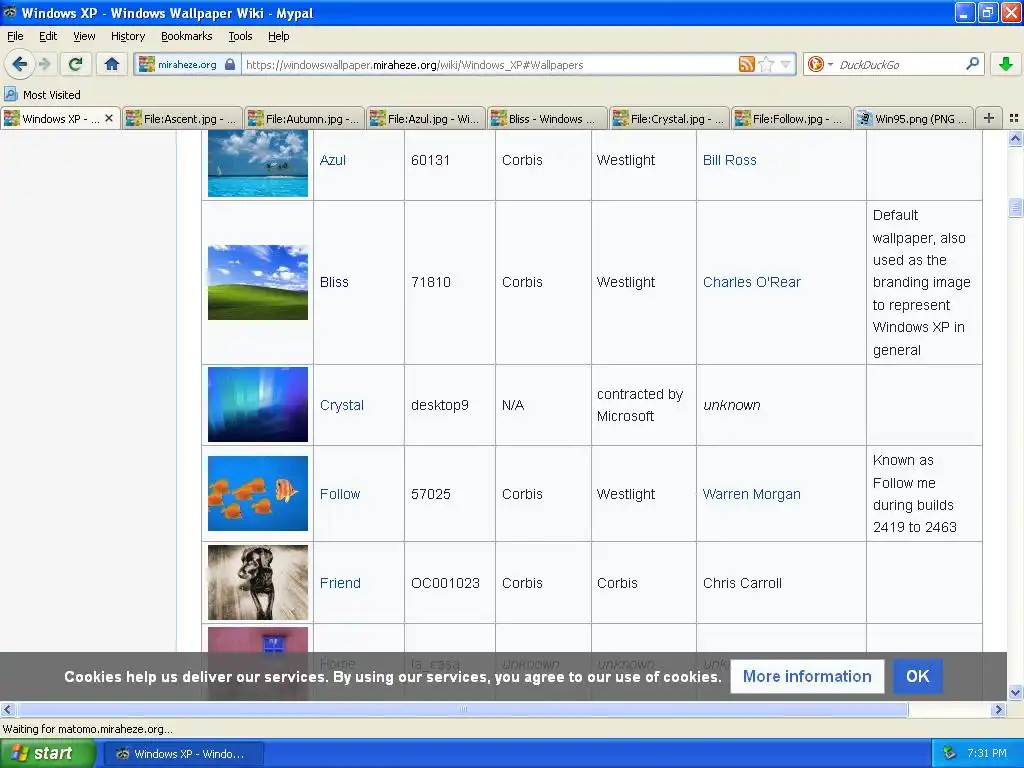Bookmark this page with the star icon
The height and width of the screenshot is (768, 1024).
[767, 64]
